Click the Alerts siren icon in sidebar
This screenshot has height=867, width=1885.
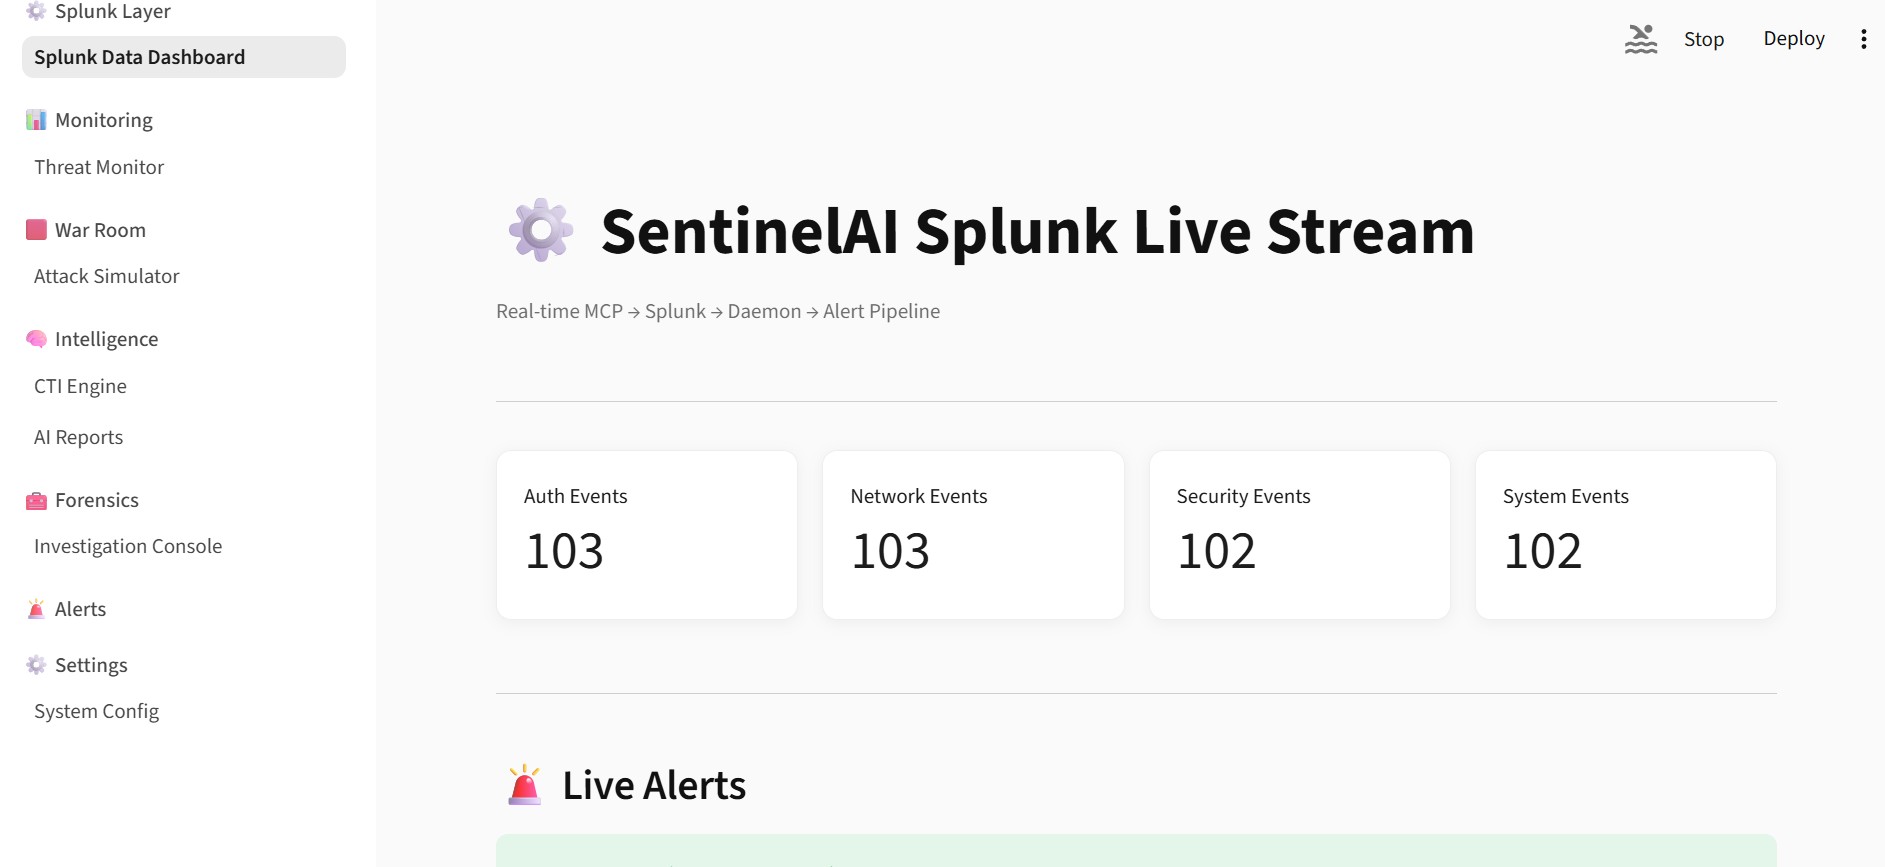coord(36,609)
